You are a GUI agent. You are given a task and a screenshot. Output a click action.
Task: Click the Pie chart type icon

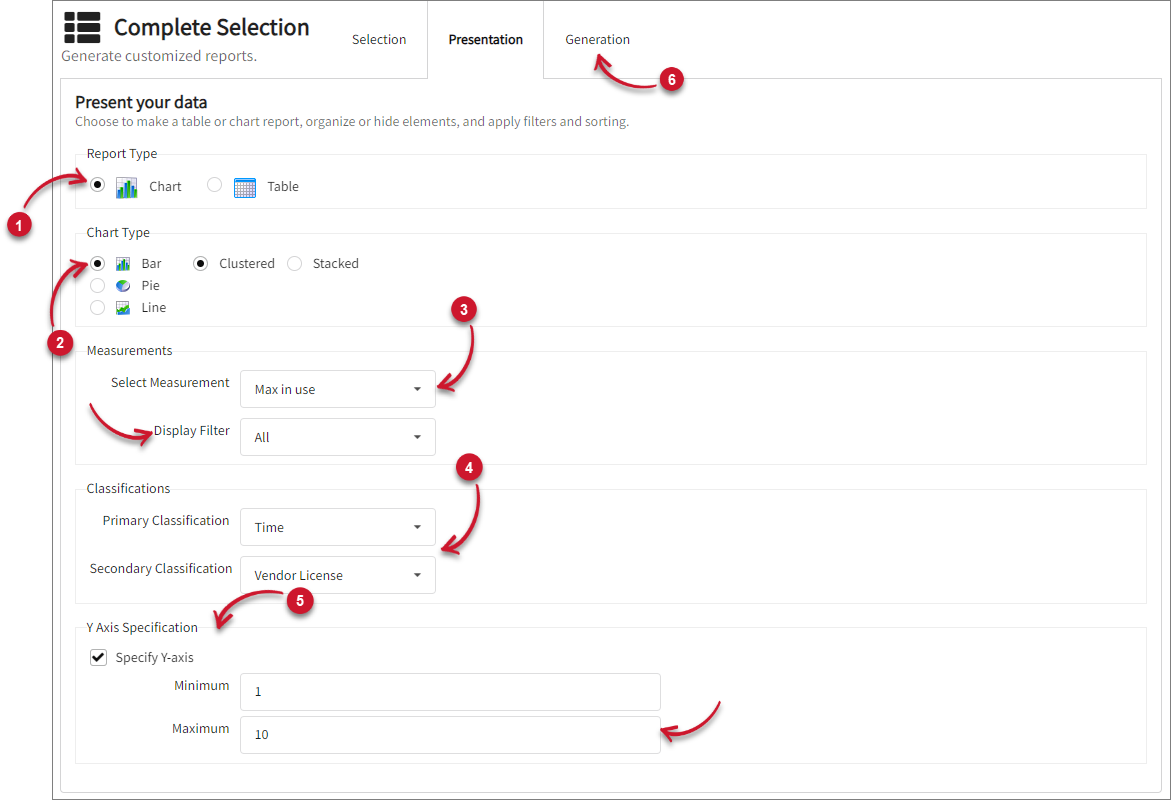pyautogui.click(x=123, y=286)
